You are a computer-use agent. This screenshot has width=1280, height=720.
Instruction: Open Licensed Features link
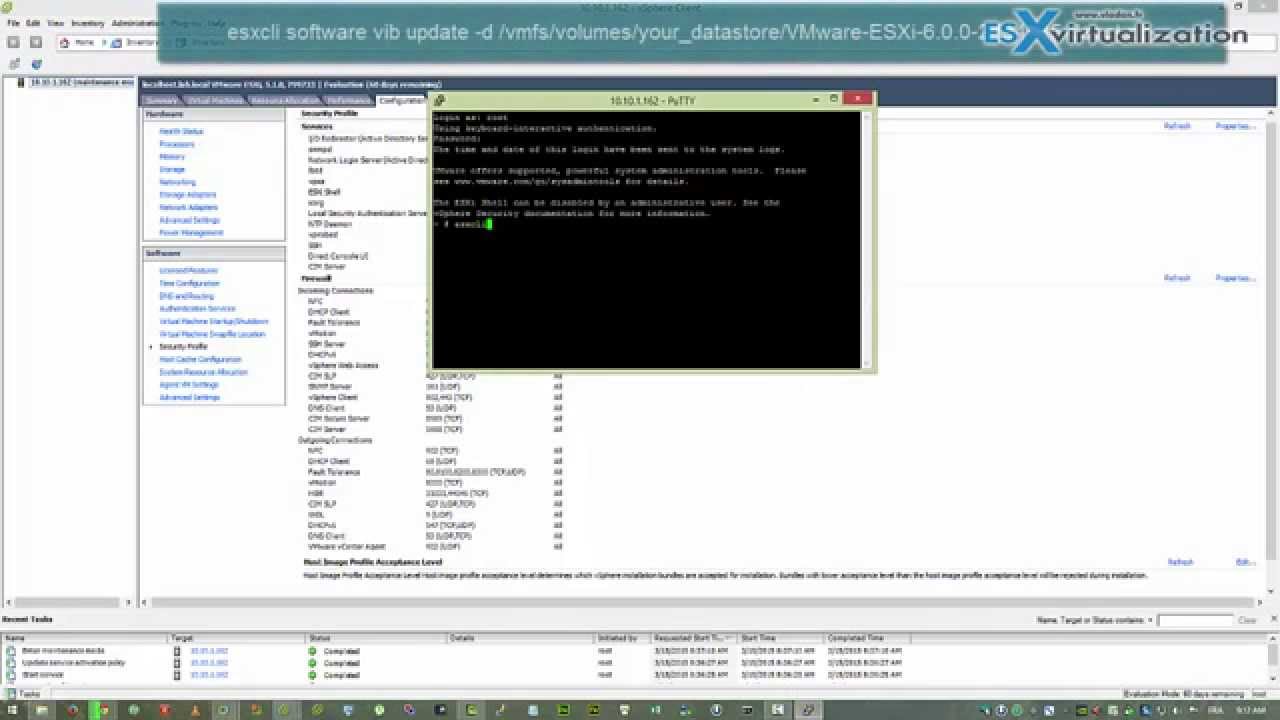coord(188,271)
